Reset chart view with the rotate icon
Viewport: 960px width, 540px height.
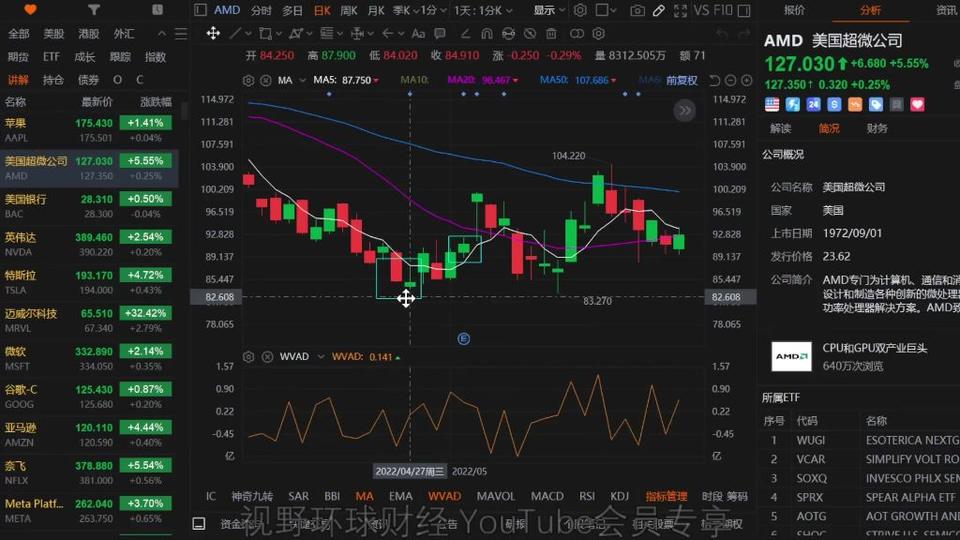pos(714,80)
